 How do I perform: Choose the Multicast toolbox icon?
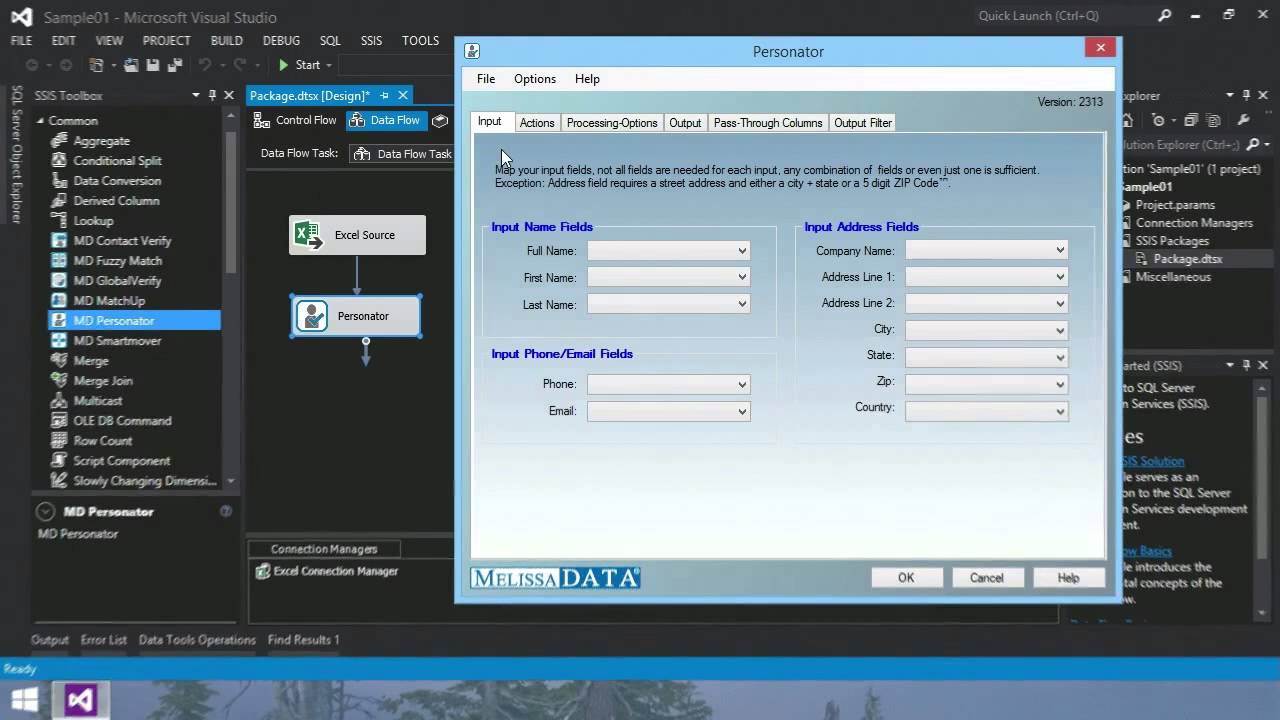[58, 401]
